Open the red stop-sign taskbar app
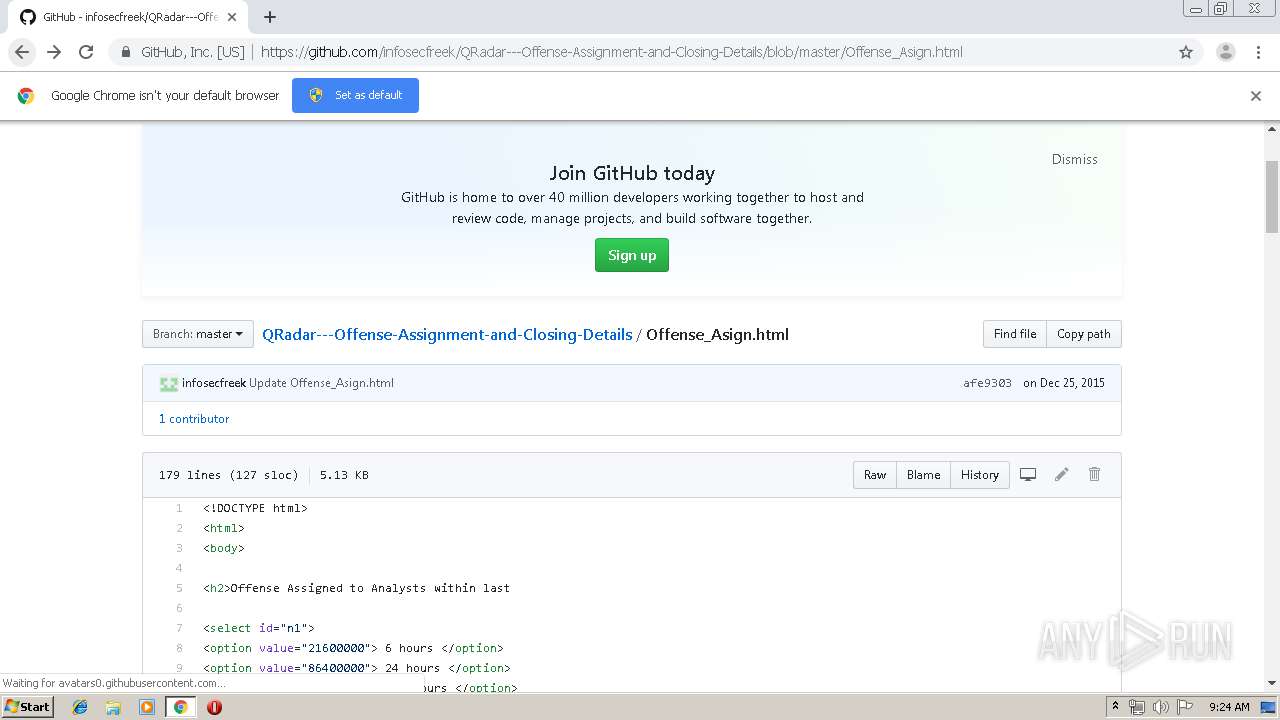The width and height of the screenshot is (1280, 720). click(x=214, y=707)
